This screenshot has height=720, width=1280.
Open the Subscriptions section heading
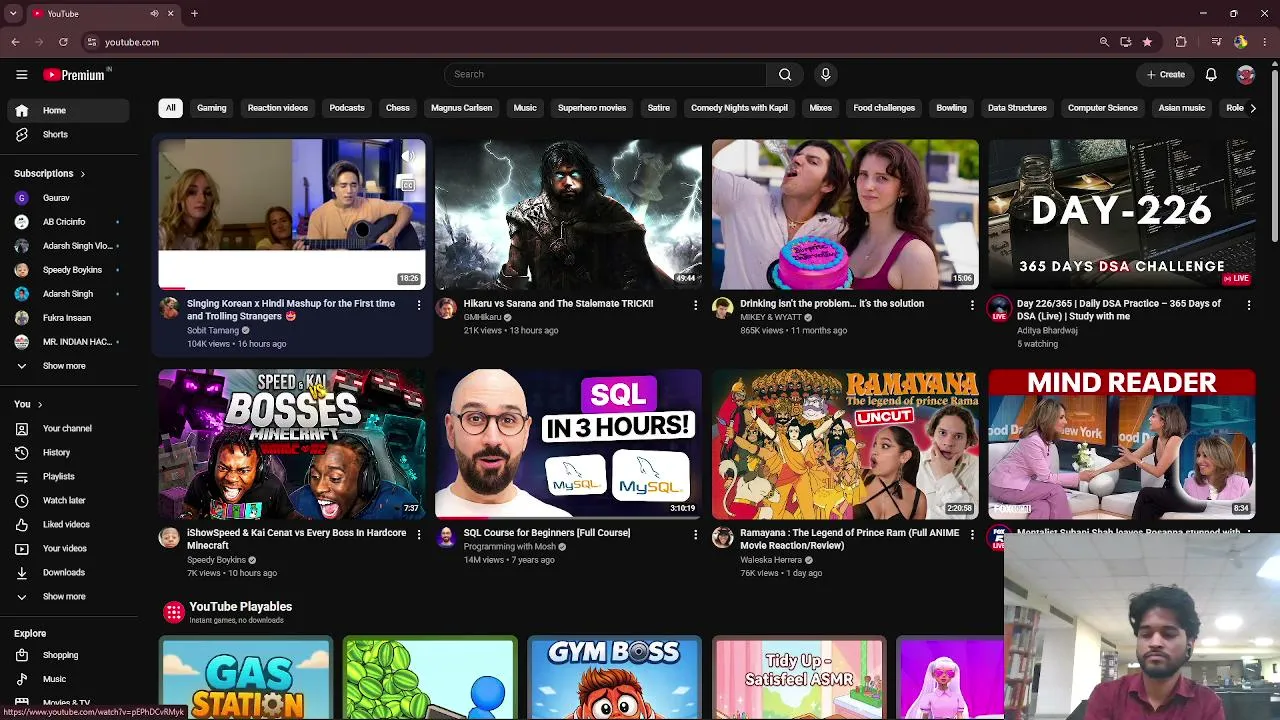click(50, 174)
